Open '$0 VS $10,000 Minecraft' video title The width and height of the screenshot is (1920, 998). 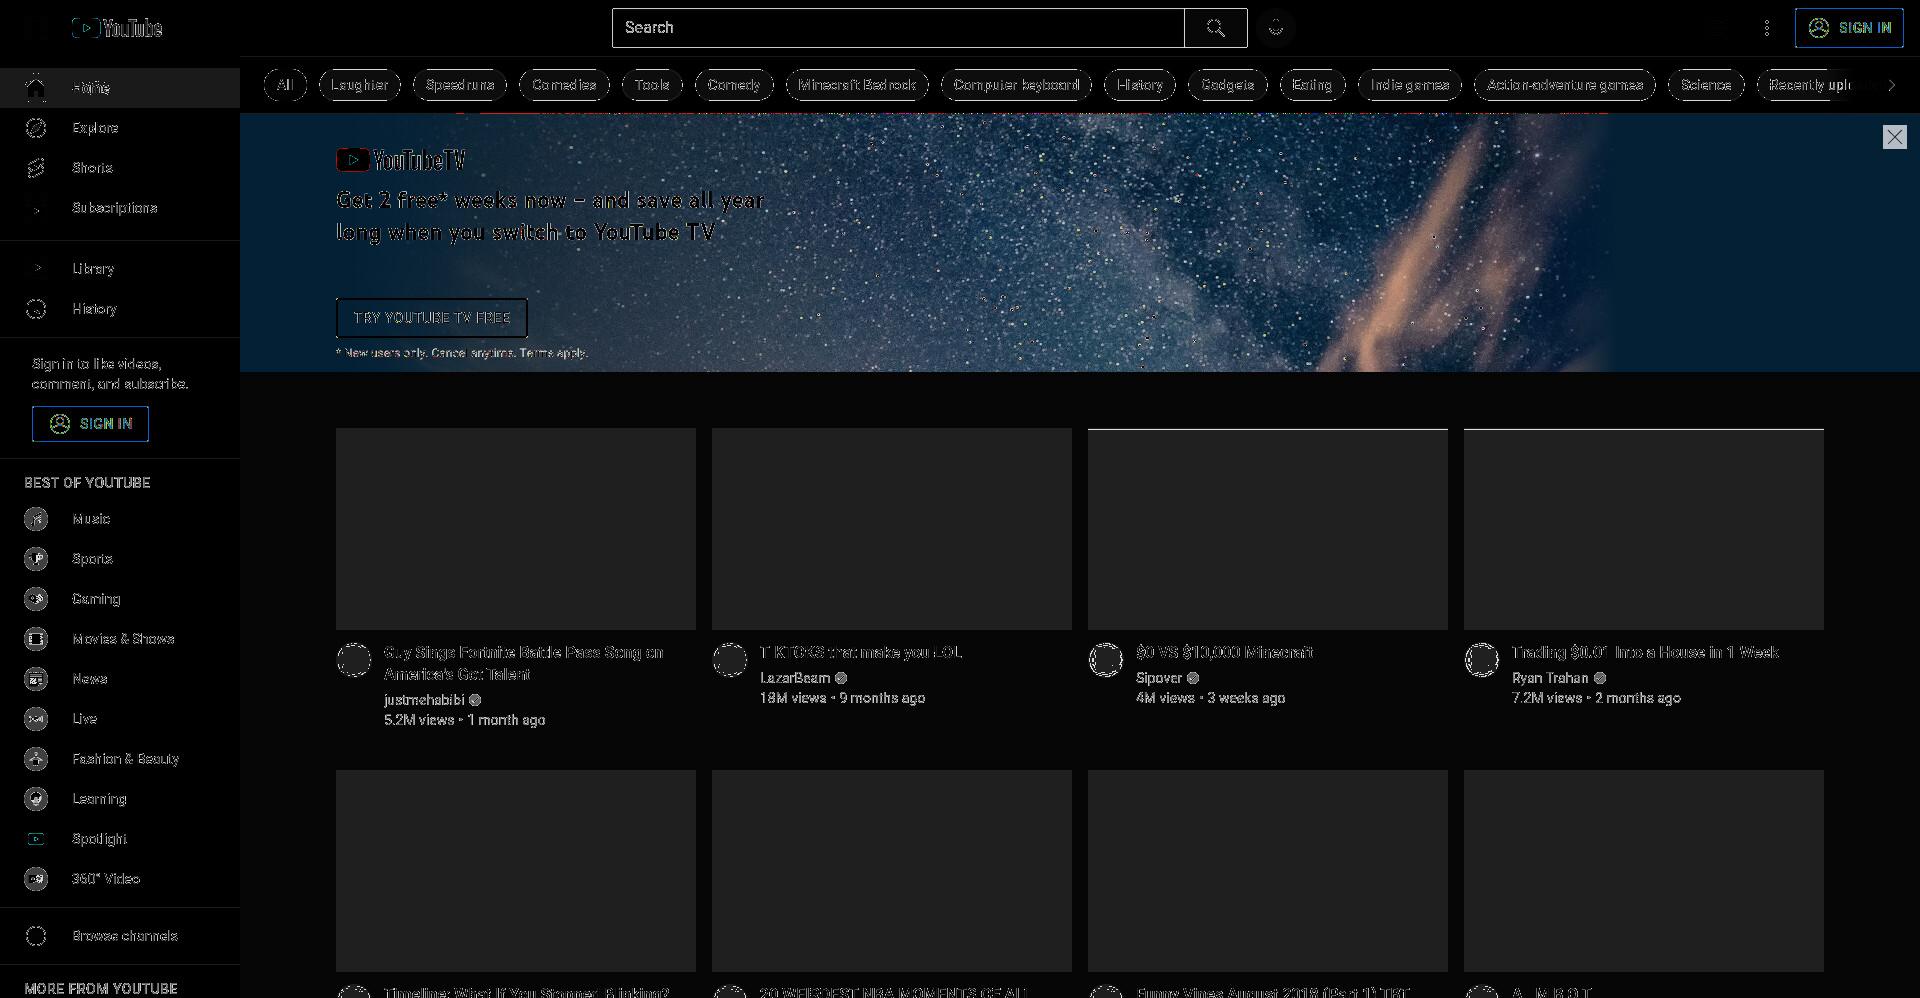(x=1225, y=653)
